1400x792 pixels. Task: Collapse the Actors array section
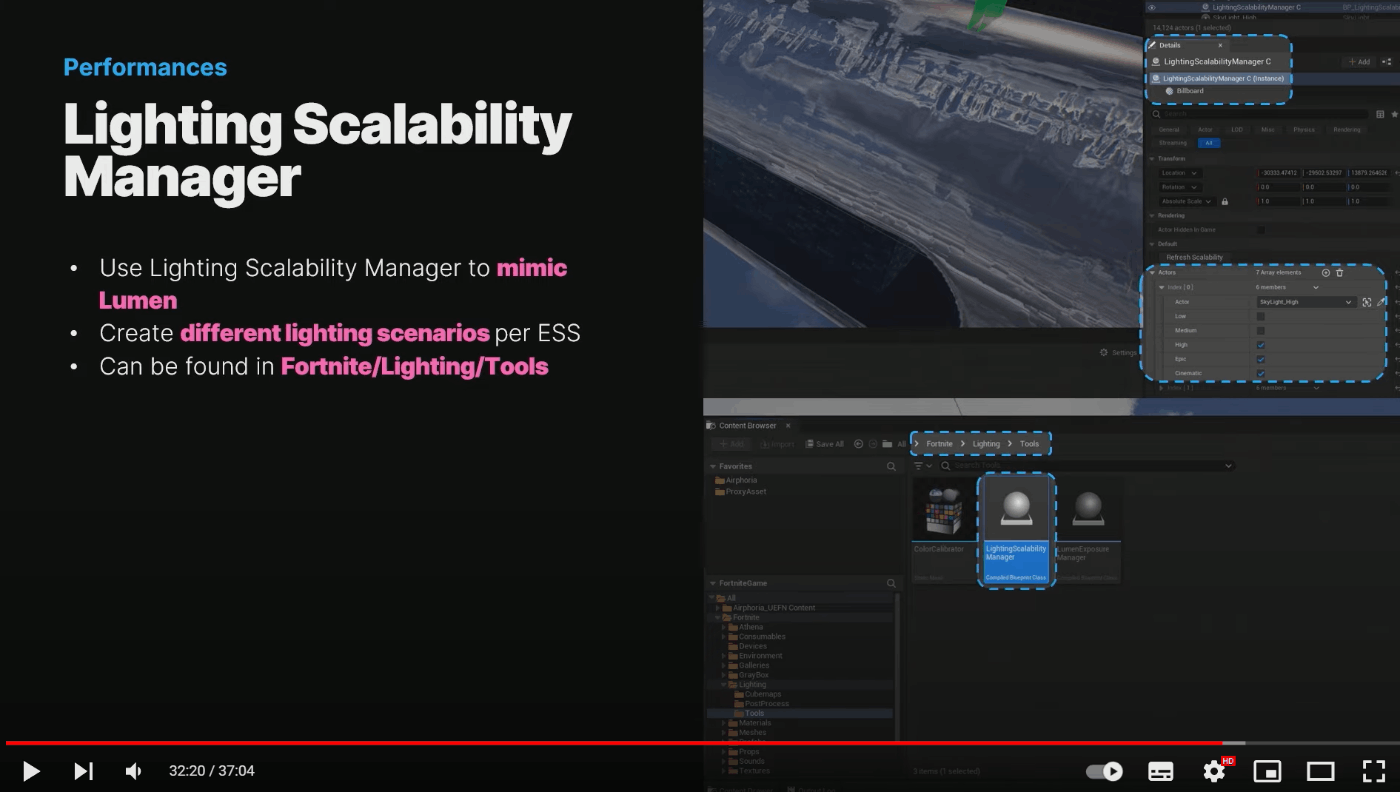1152,272
